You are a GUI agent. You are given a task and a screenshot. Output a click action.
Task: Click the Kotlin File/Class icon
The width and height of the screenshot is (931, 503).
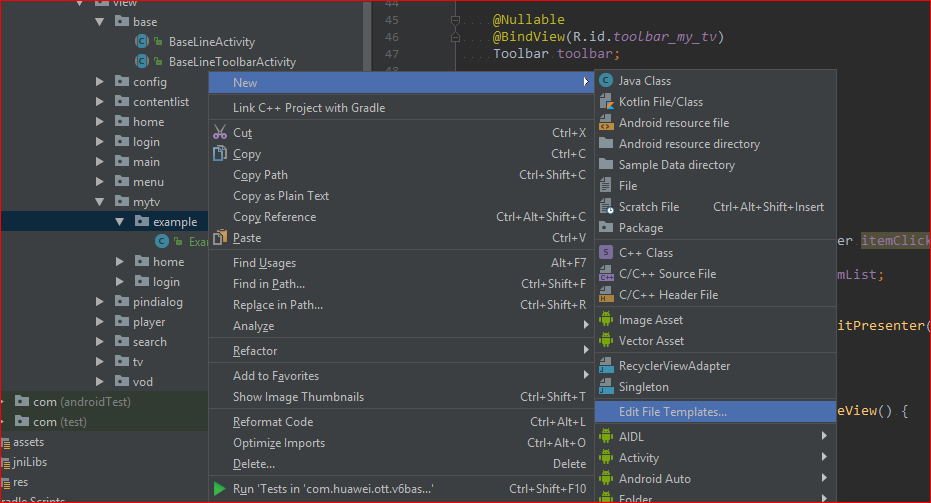click(x=606, y=101)
